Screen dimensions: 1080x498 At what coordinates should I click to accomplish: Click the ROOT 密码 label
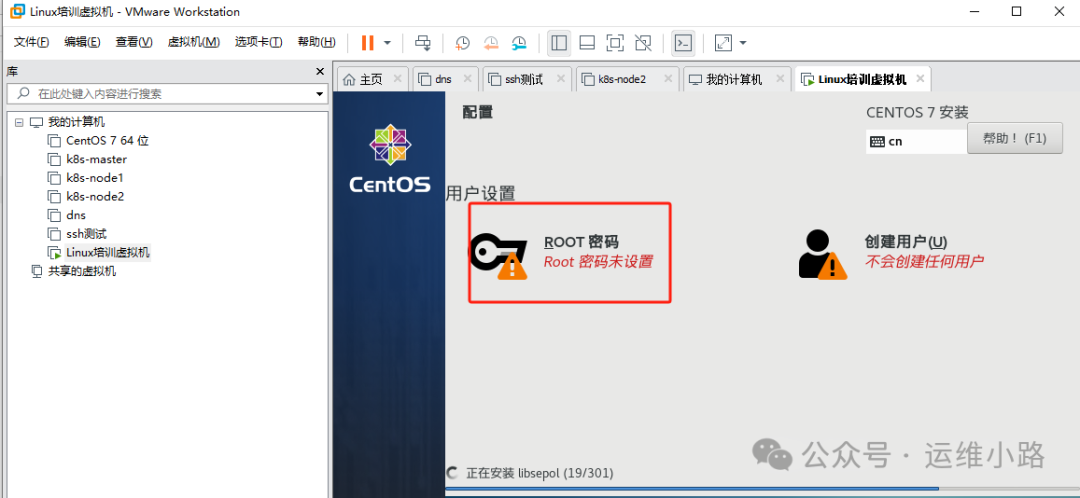tap(581, 242)
